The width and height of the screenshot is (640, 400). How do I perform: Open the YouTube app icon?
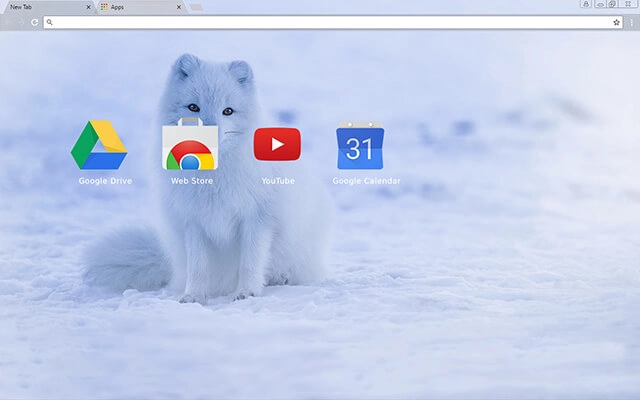[277, 144]
